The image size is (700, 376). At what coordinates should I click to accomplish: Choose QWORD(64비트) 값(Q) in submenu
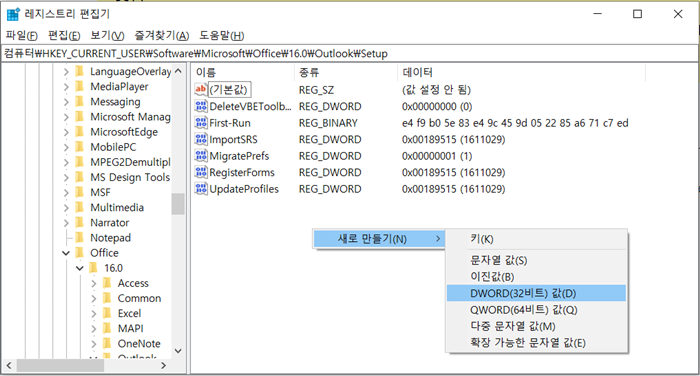536,310
